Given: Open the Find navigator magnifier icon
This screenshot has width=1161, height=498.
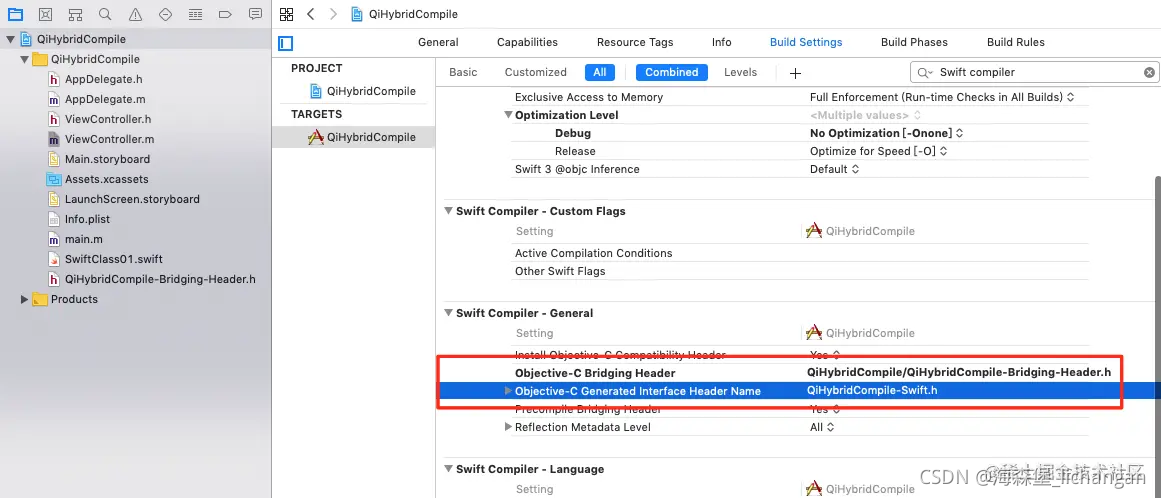Looking at the screenshot, I should click(x=105, y=14).
